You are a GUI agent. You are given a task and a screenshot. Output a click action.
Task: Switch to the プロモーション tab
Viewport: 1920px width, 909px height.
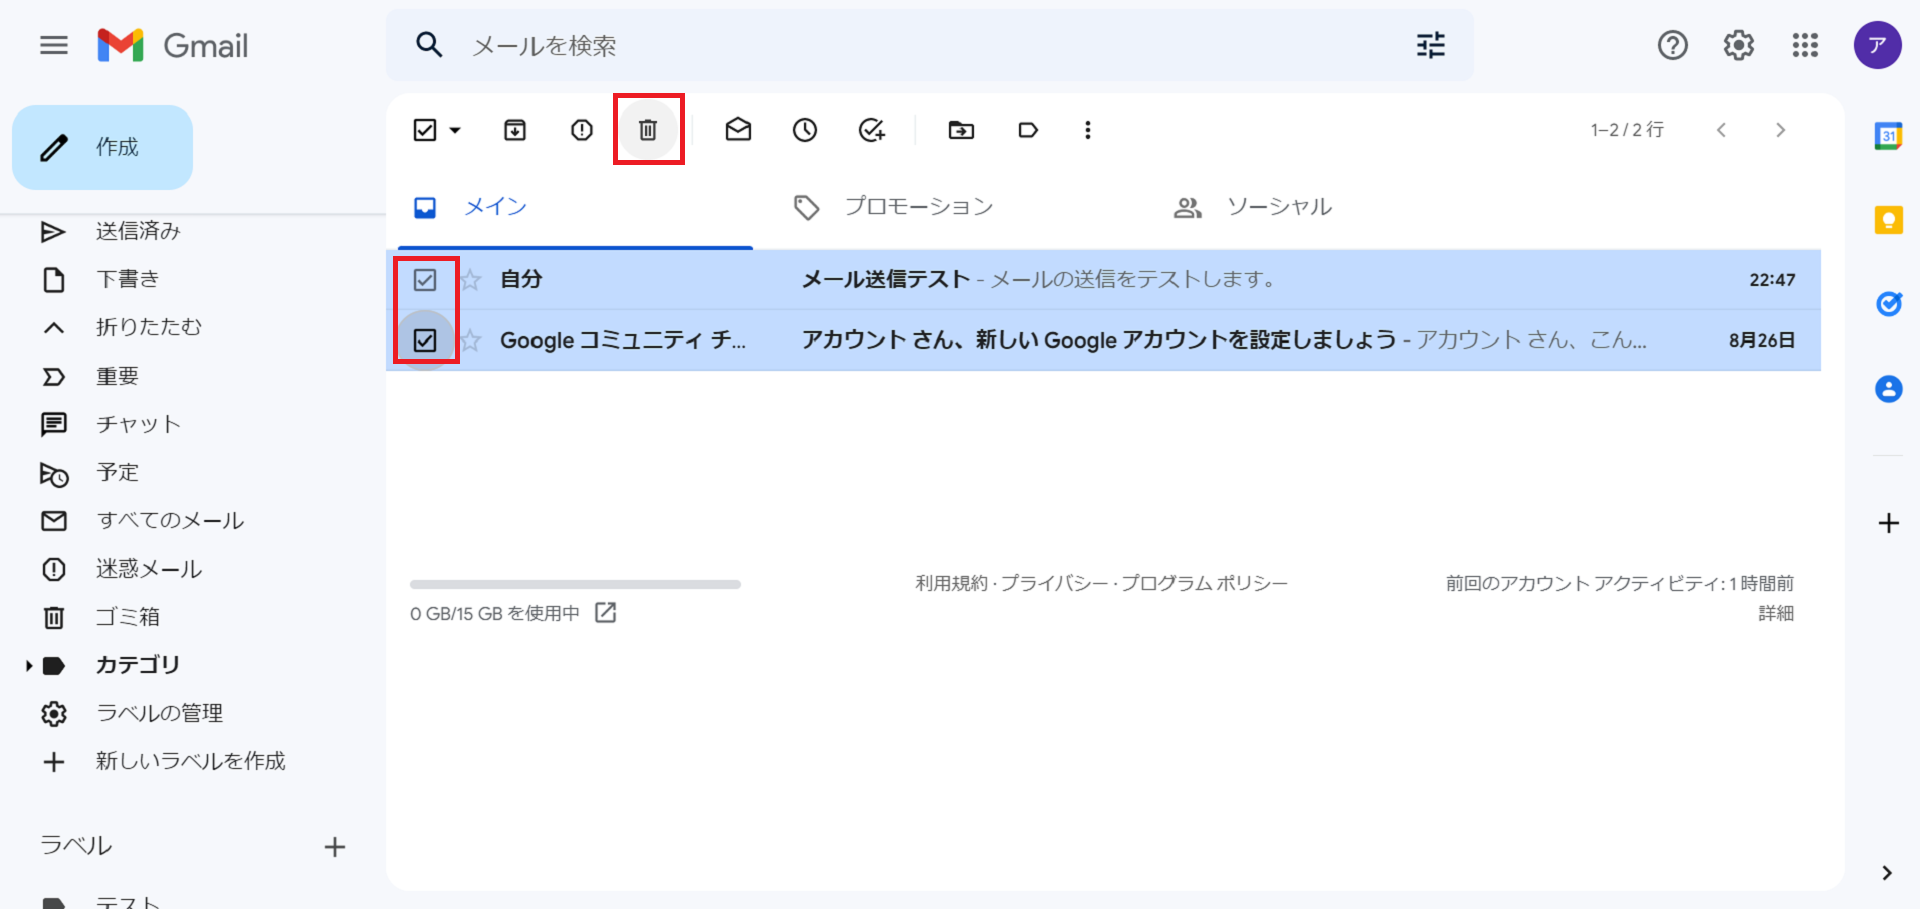pos(917,207)
